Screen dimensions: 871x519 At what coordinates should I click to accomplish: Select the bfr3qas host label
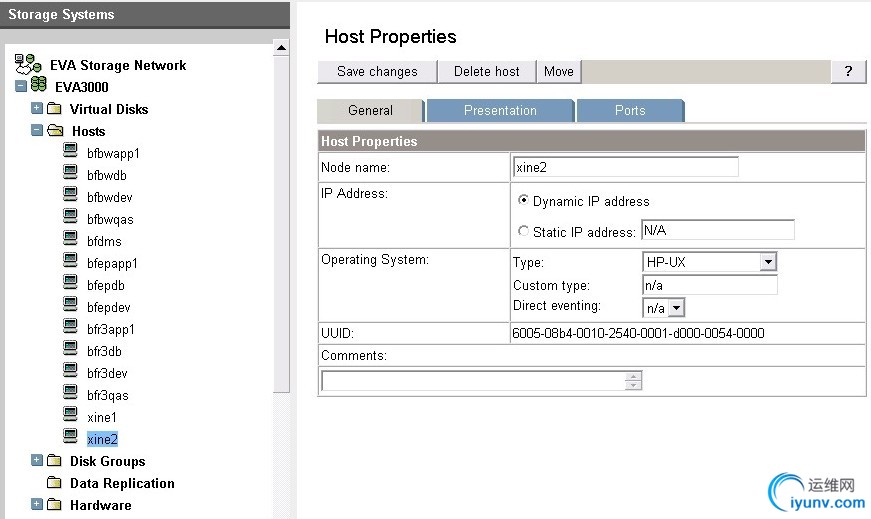[x=108, y=395]
